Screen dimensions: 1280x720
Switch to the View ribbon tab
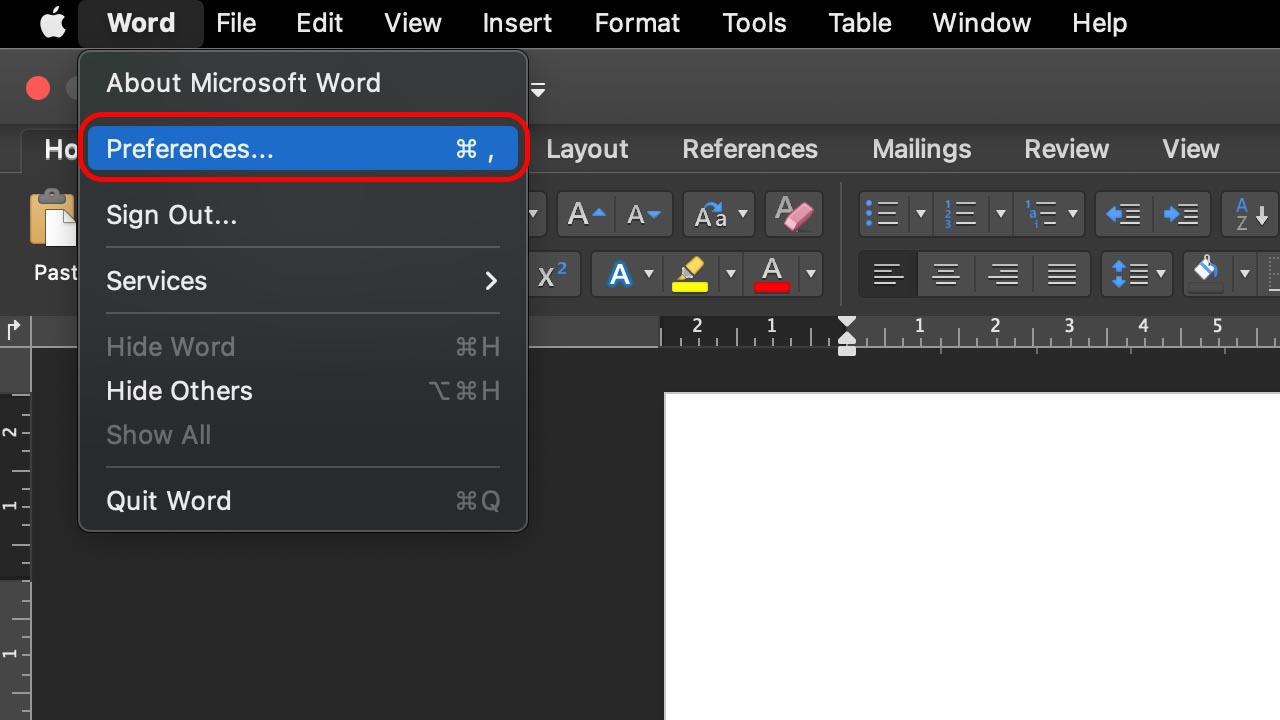[x=1191, y=149]
